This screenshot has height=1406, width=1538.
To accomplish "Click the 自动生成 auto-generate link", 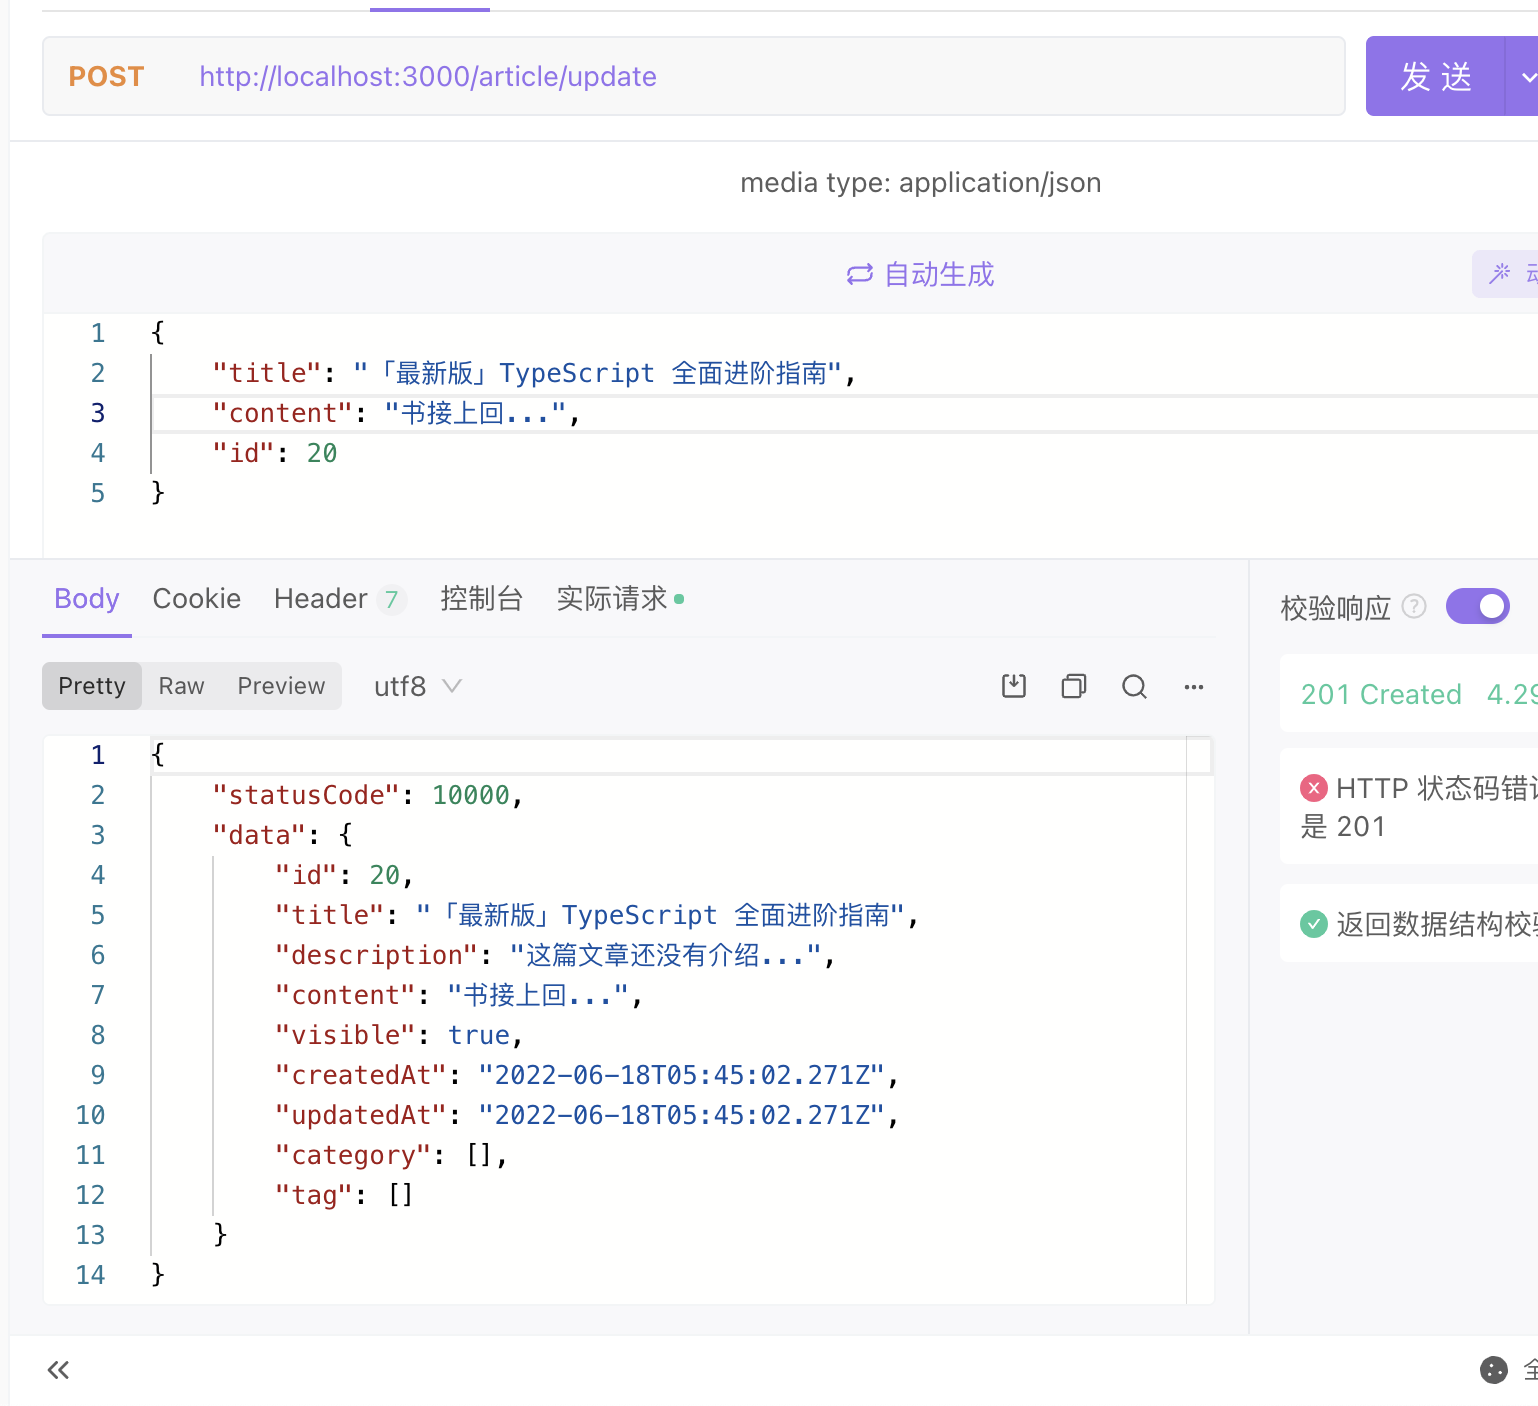I will pos(920,274).
